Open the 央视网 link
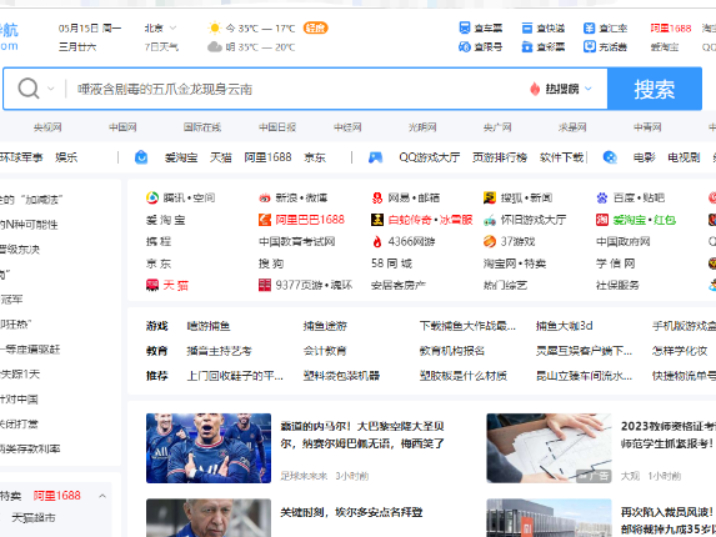Screen dimensions: 716x537 coord(47,127)
